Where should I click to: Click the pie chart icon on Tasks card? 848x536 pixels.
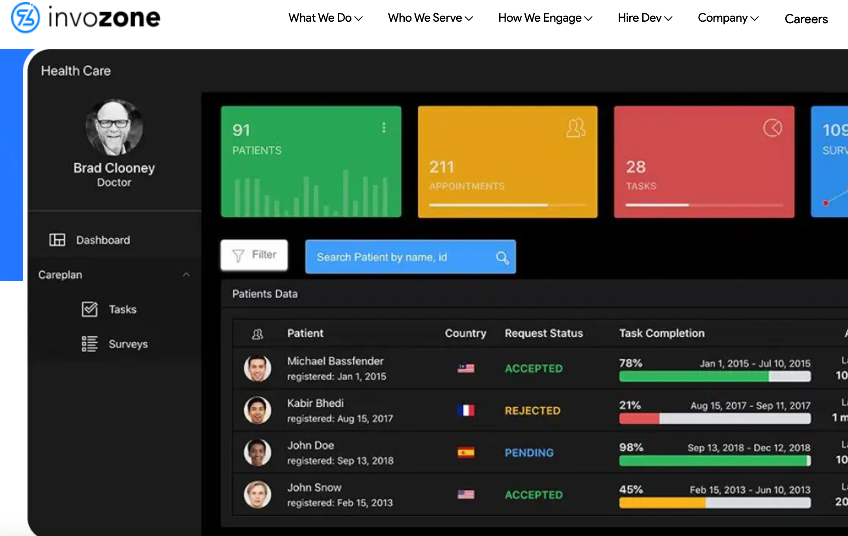tap(772, 128)
